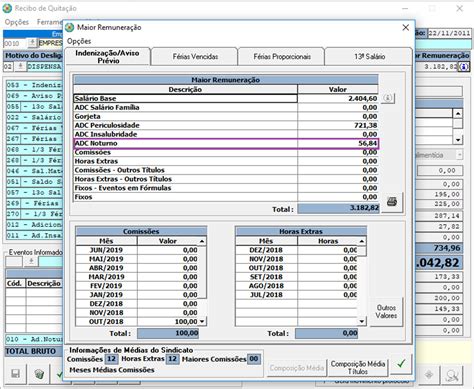Click Mês header in Comissões table
Screen dimensions: 474x389
click(106, 241)
